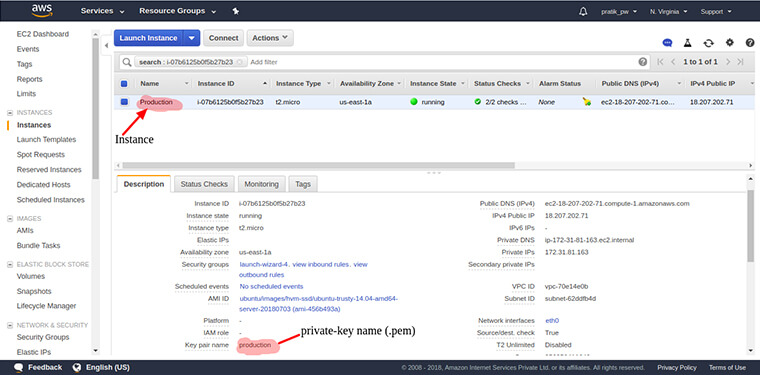Click the No scheduled events link

pyautogui.click(x=271, y=286)
